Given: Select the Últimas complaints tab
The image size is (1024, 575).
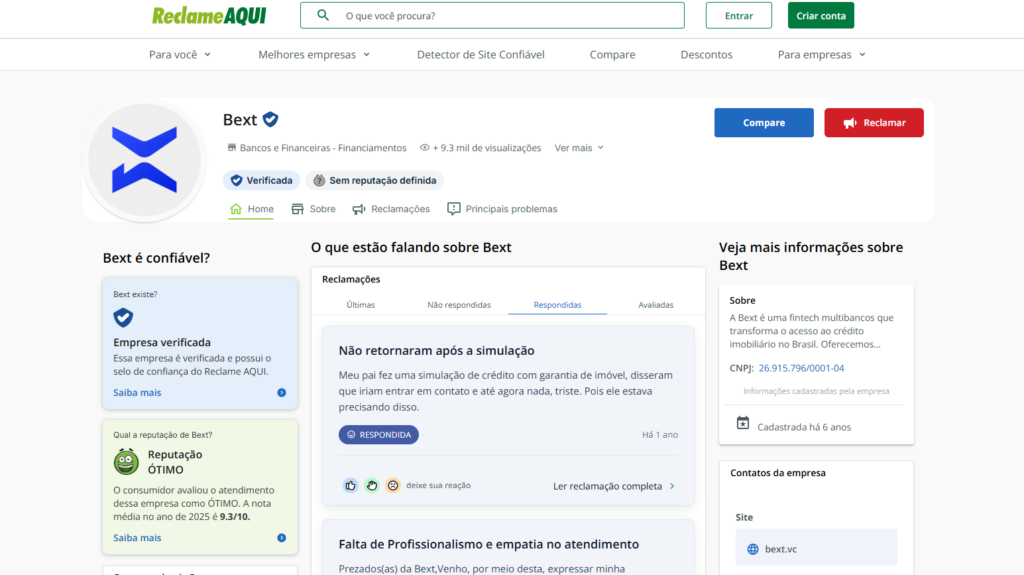Looking at the screenshot, I should 360,304.
